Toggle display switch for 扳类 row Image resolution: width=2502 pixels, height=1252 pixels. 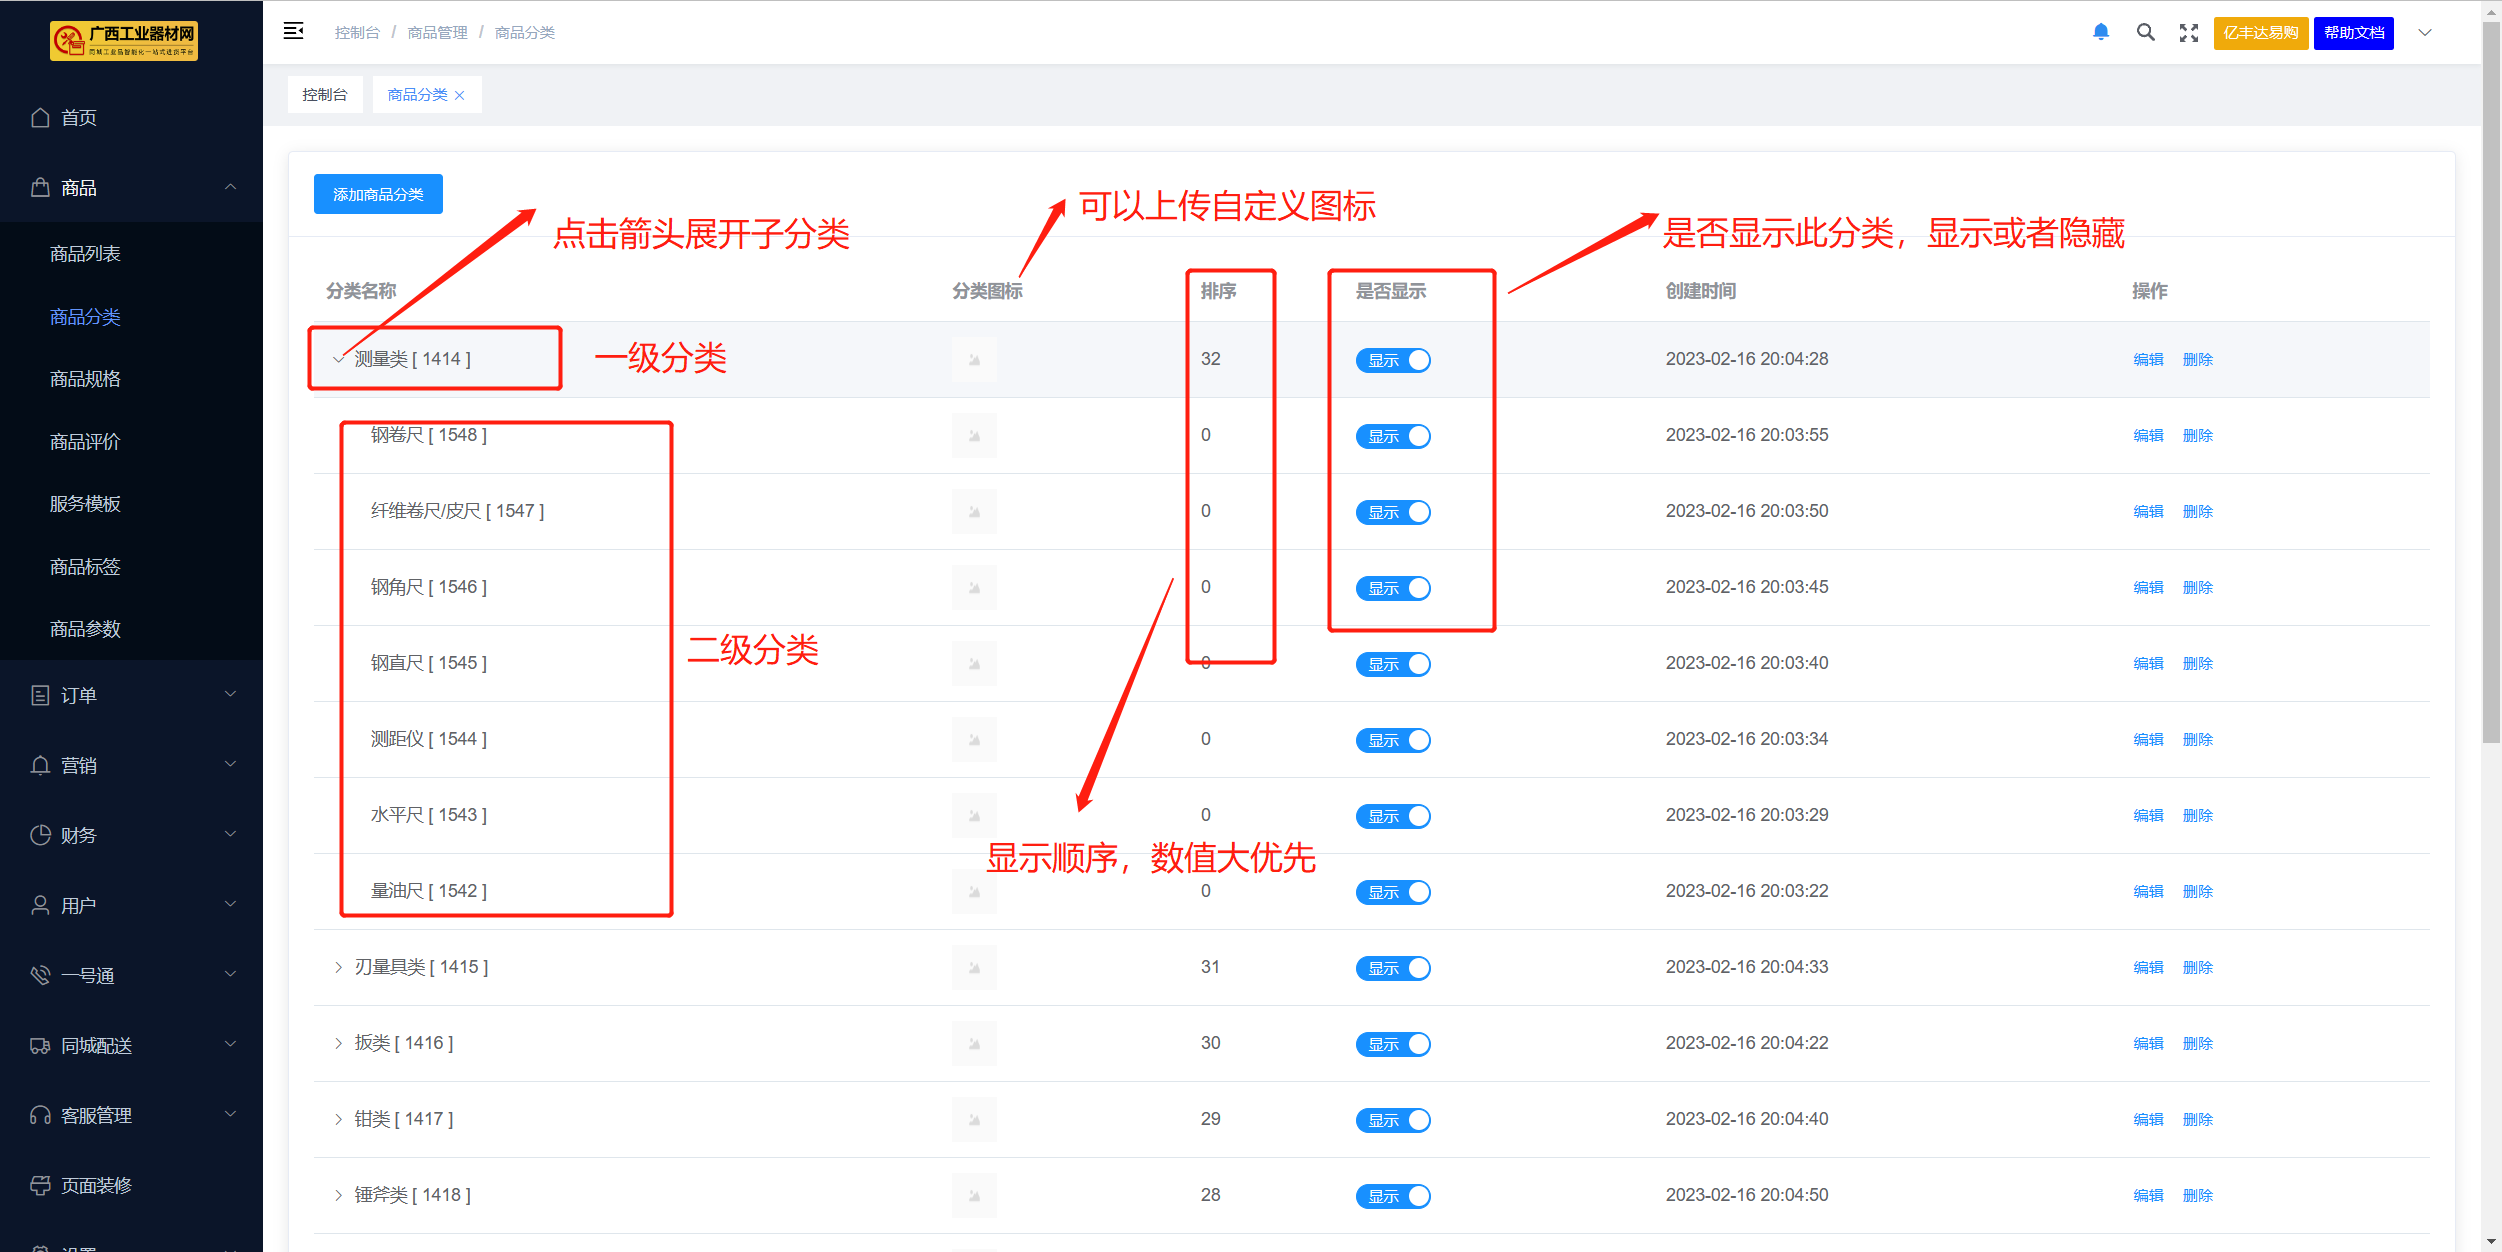pos(1393,1044)
